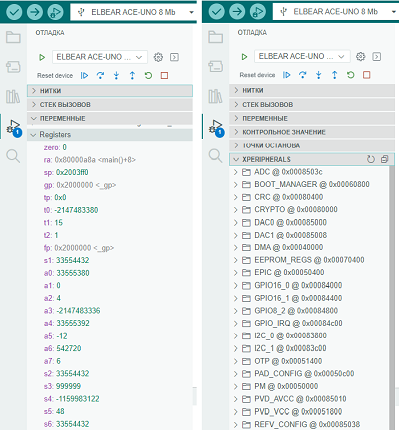Image resolution: width=399 pixels, height=430 pixels.
Task: Open board selector dropdown in left window
Action: [x=133, y=12]
